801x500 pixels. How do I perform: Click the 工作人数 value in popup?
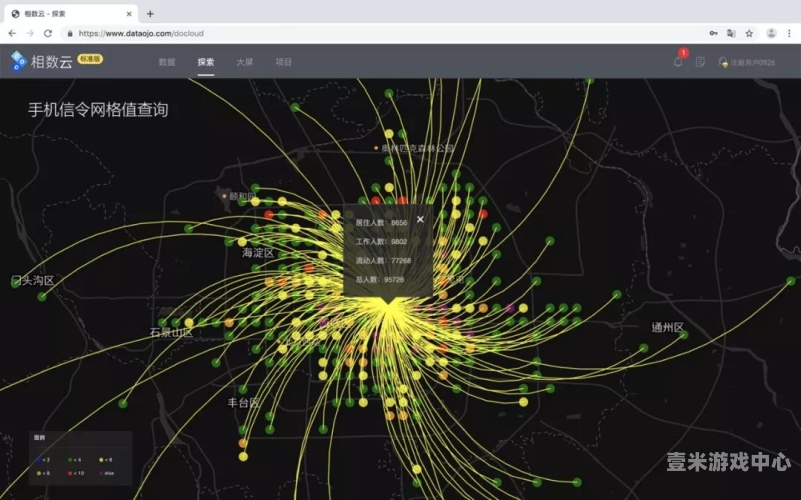tap(399, 242)
